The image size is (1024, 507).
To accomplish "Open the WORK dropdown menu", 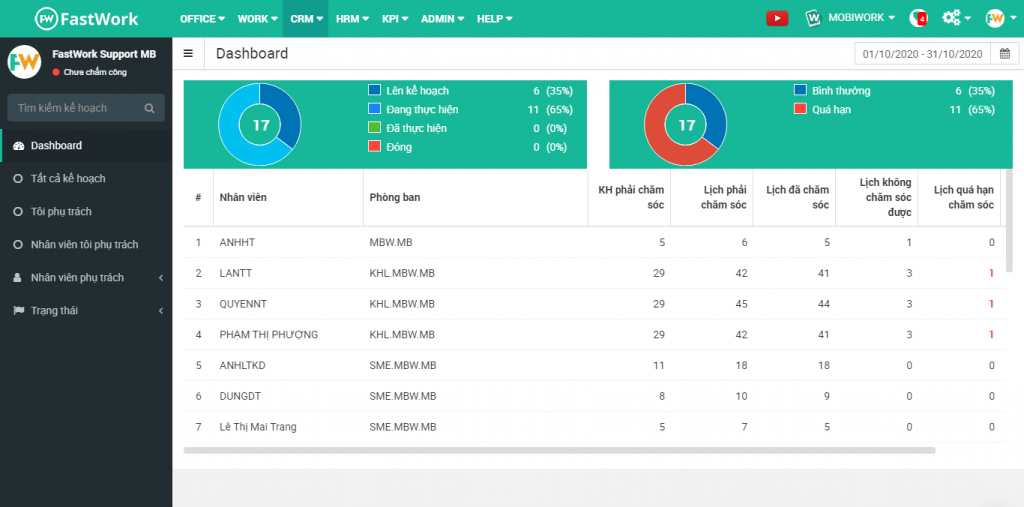I will click(x=257, y=19).
